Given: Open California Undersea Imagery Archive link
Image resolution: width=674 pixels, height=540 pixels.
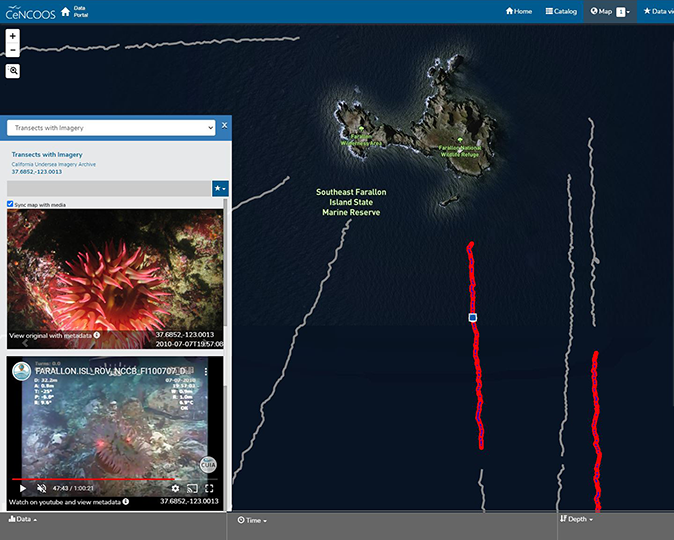Looking at the screenshot, I should pos(54,164).
